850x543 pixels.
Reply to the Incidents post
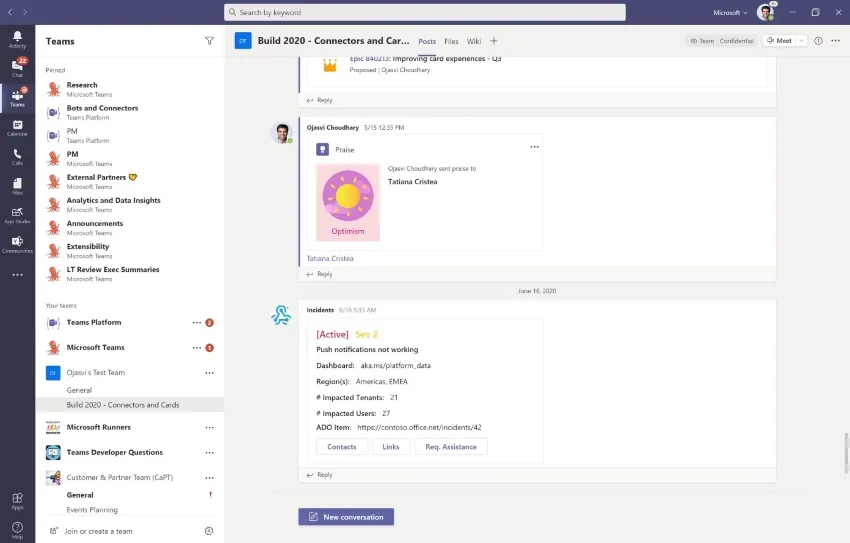[320, 475]
